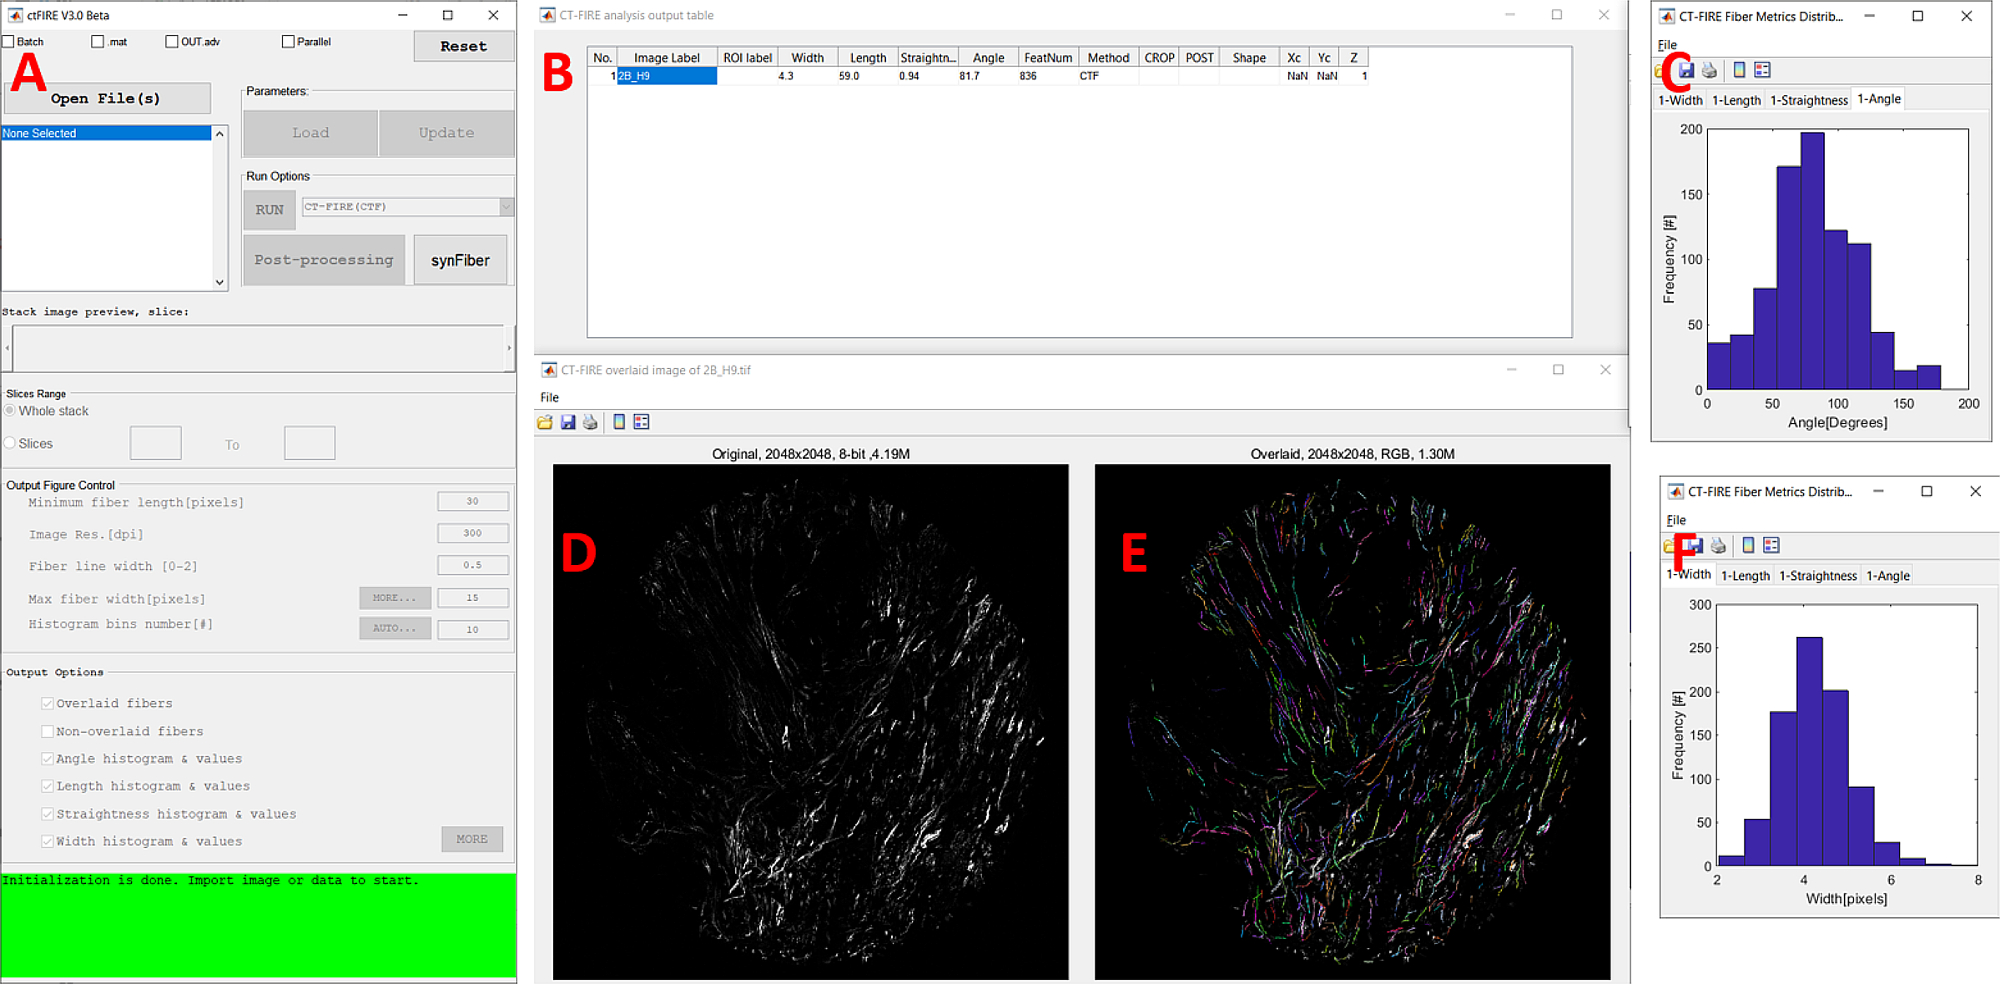Enable the Batch checkbox

point(8,42)
